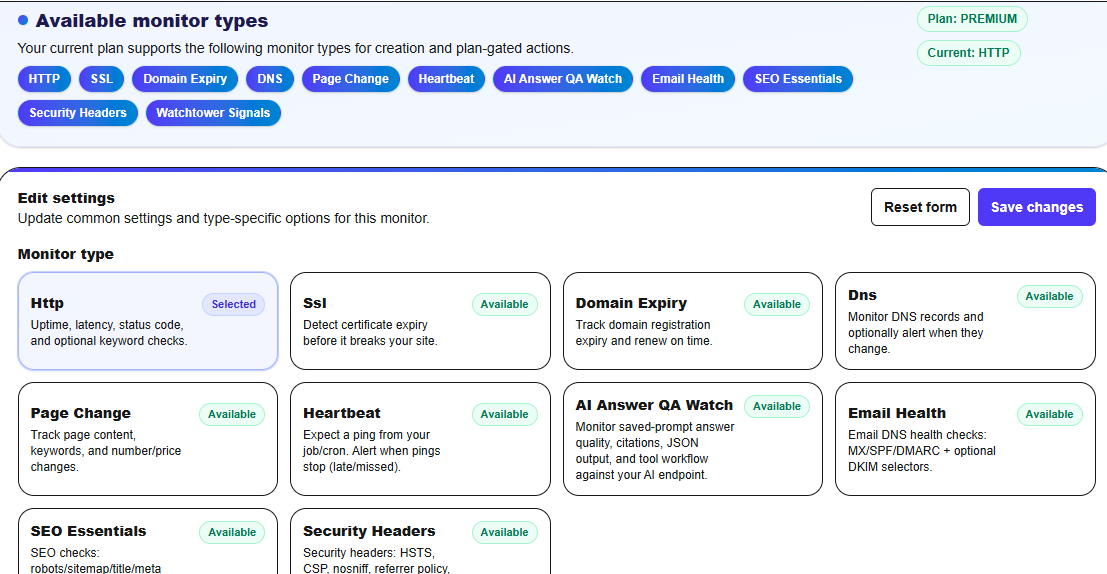
Task: Click the Heartbeat pill
Action: 446,79
